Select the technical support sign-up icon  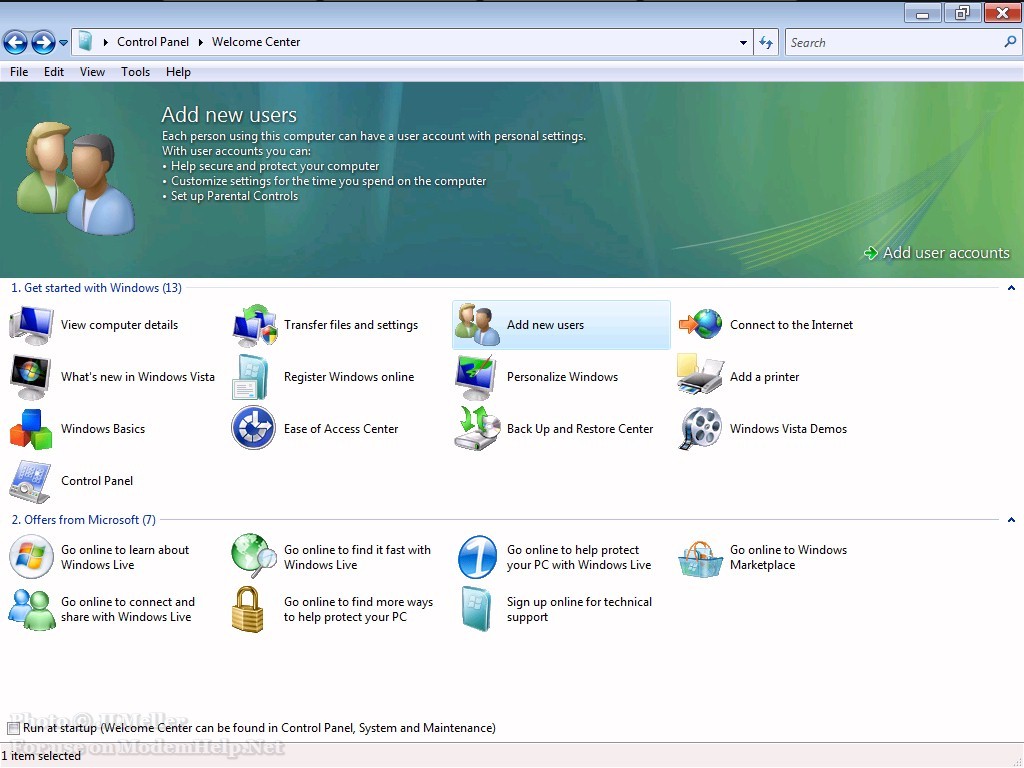click(476, 609)
